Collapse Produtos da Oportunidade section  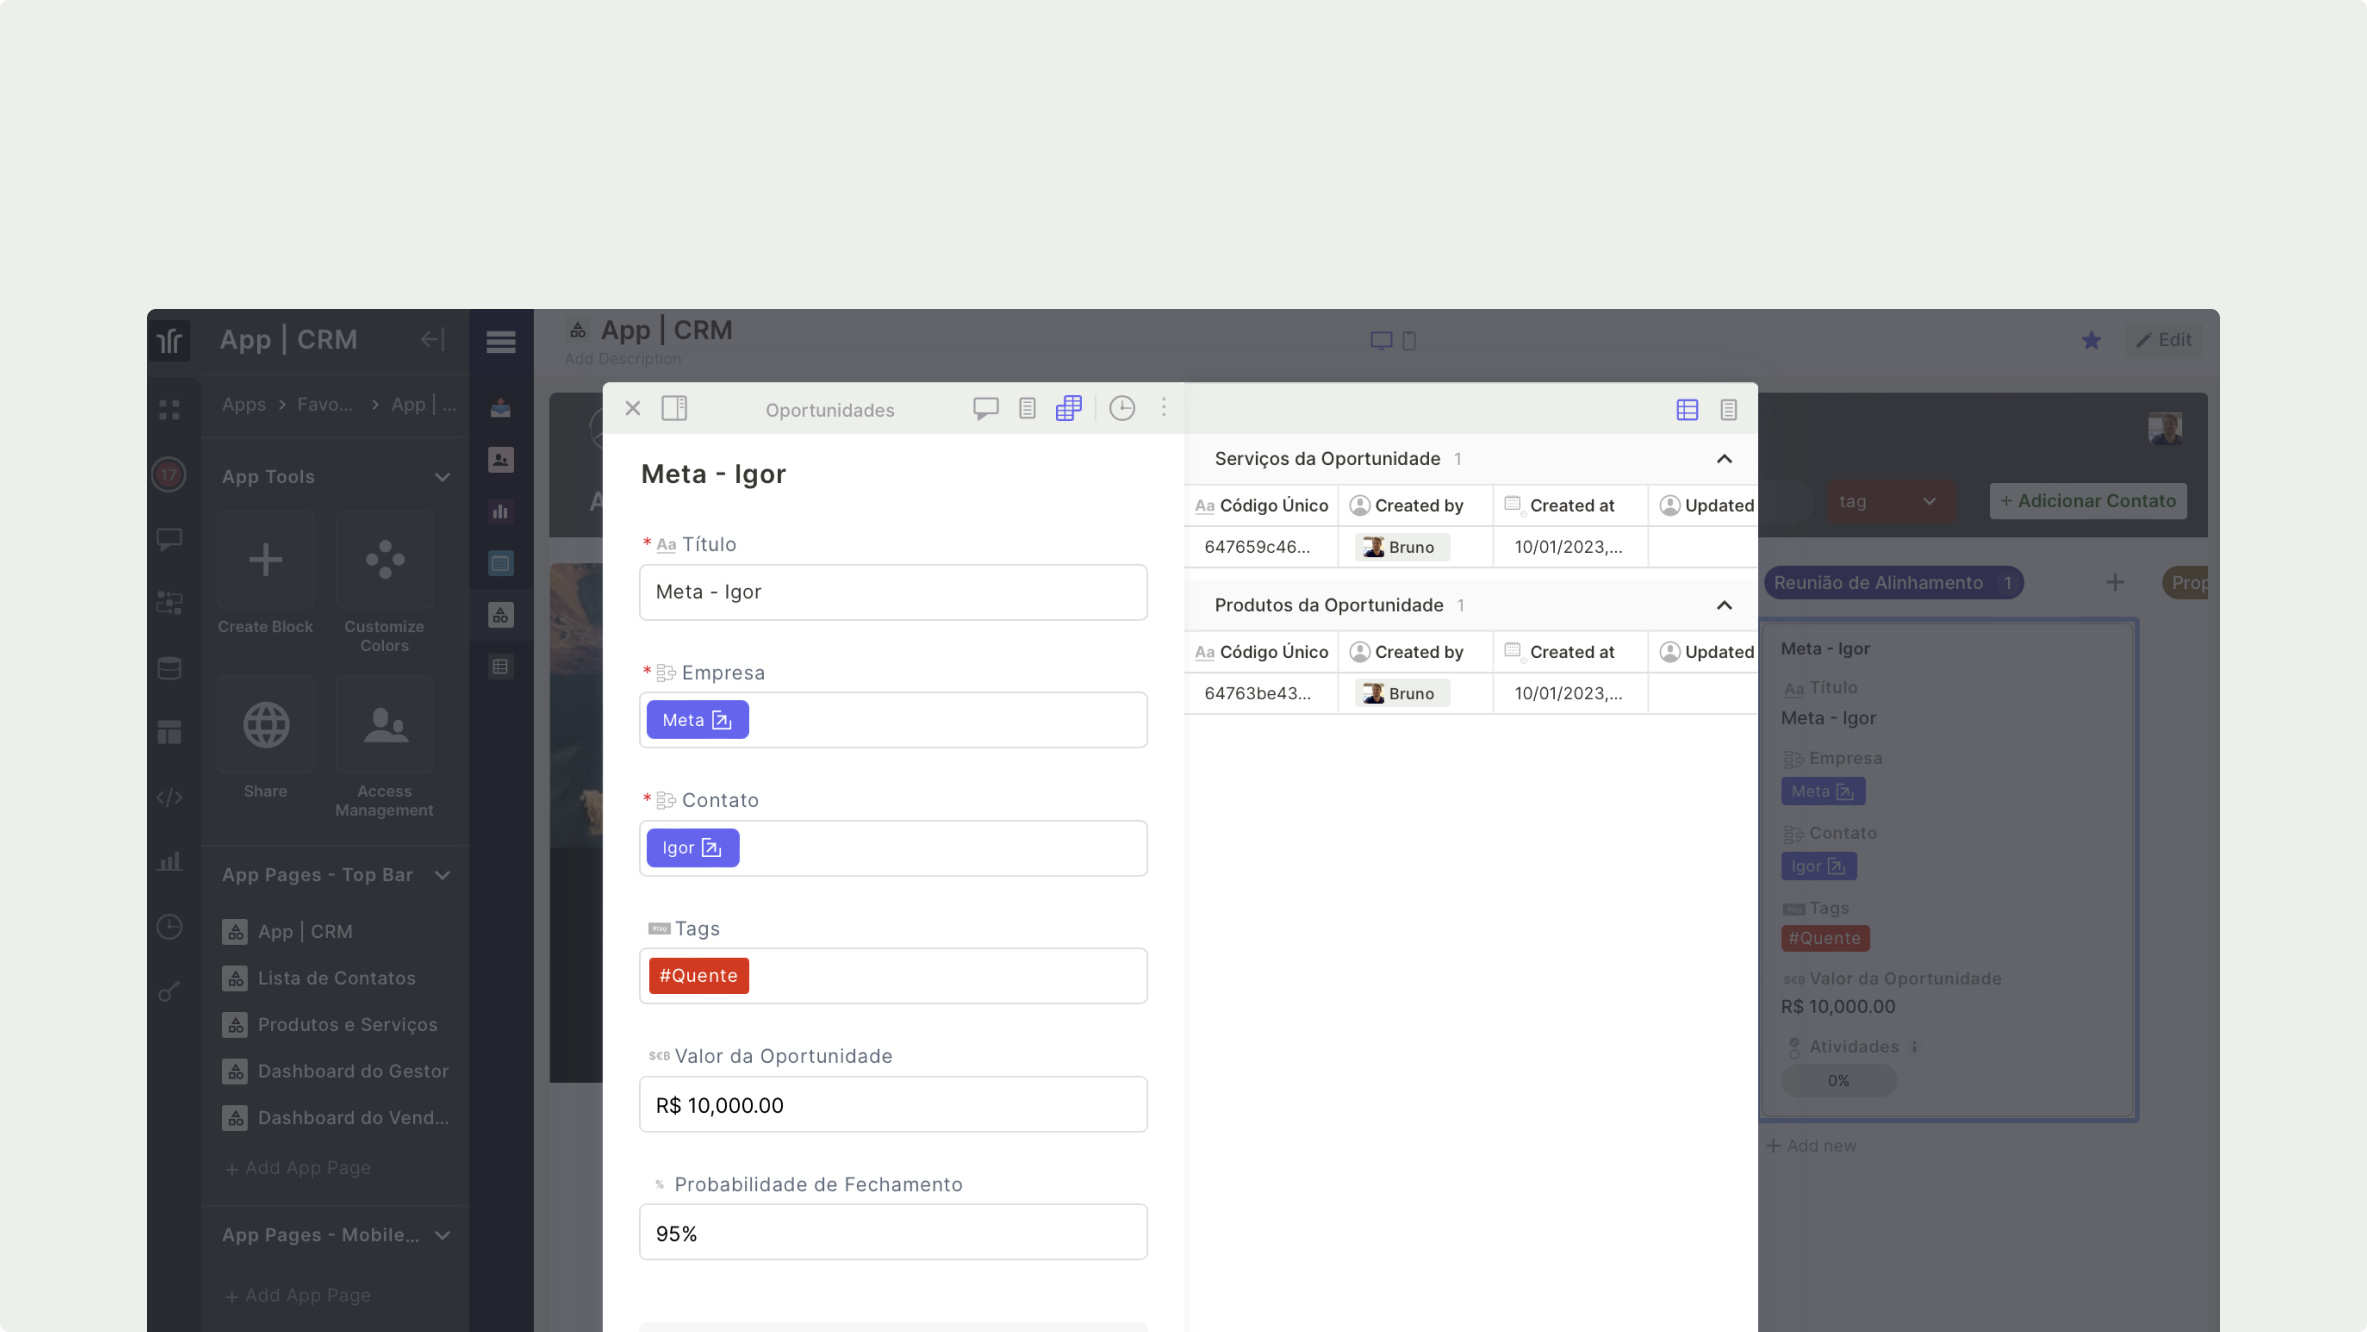1723,605
